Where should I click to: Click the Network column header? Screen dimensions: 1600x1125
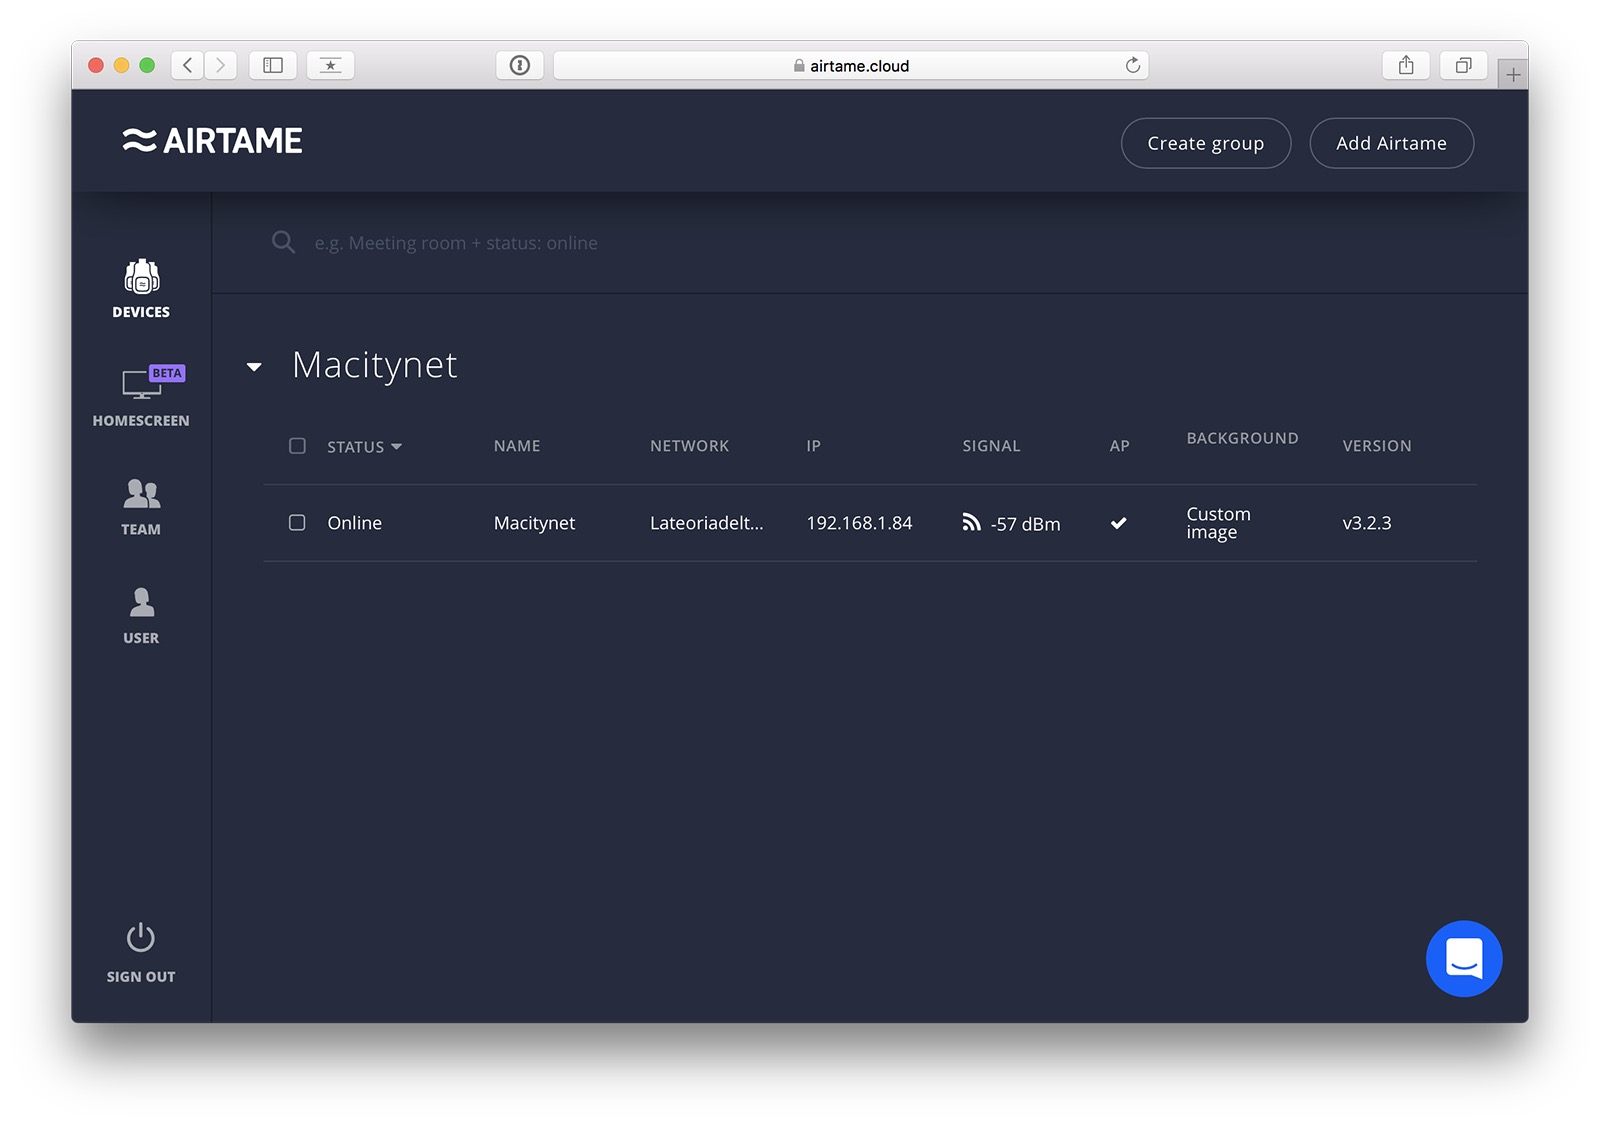click(x=690, y=446)
